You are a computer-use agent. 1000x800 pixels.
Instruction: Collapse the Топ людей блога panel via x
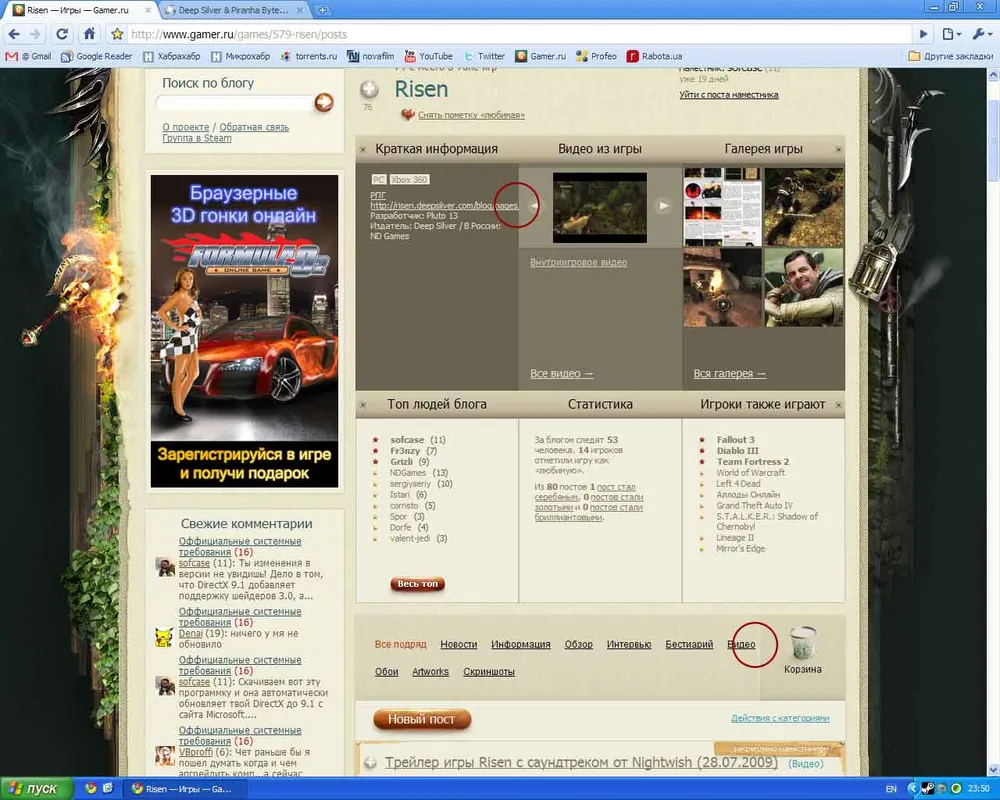pos(363,404)
